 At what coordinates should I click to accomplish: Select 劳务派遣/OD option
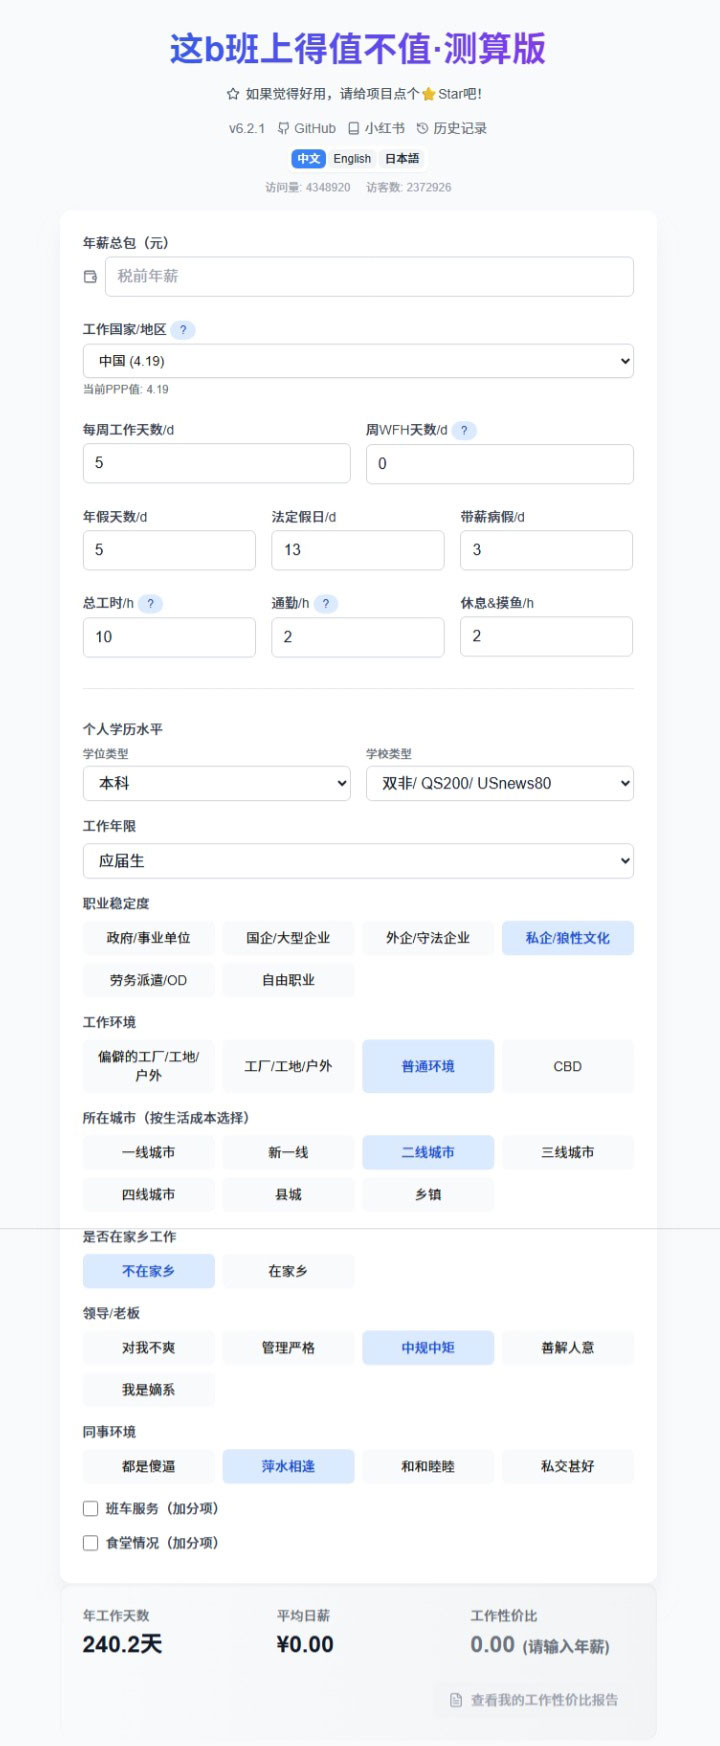148,980
